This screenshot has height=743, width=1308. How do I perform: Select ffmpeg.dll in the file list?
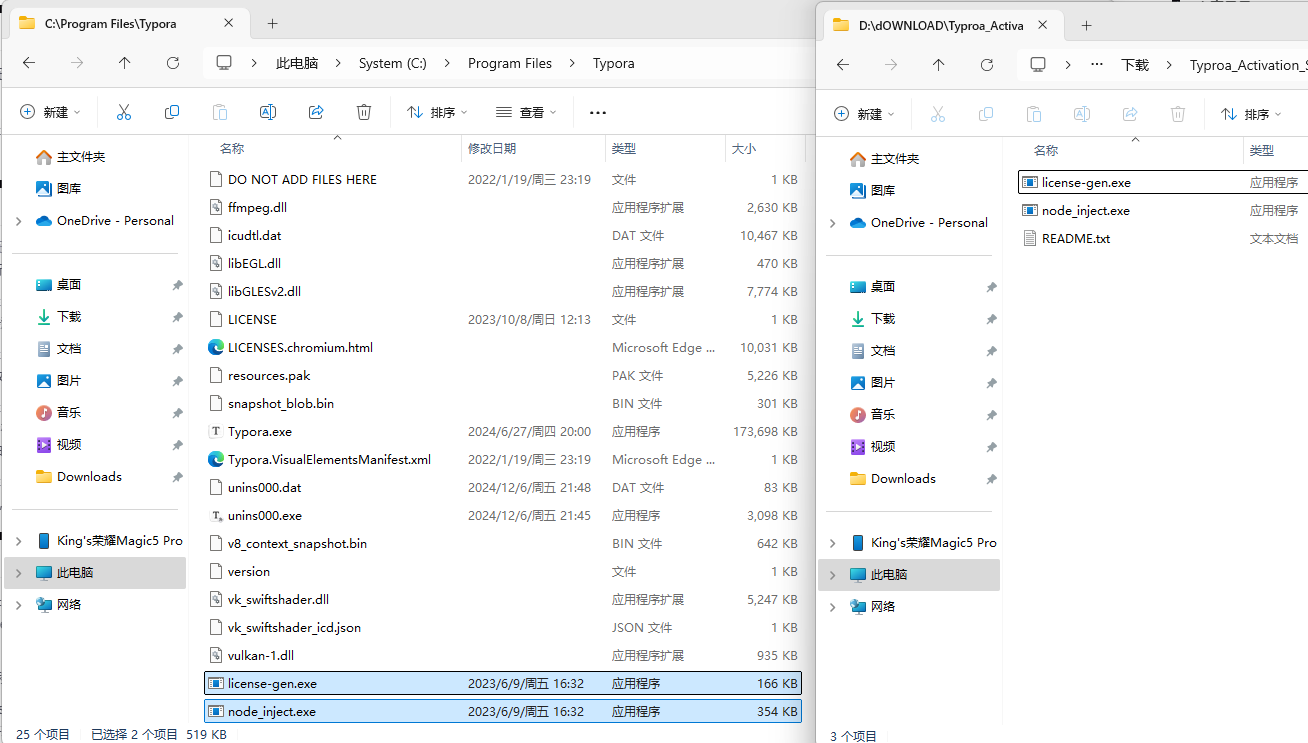tap(503, 207)
